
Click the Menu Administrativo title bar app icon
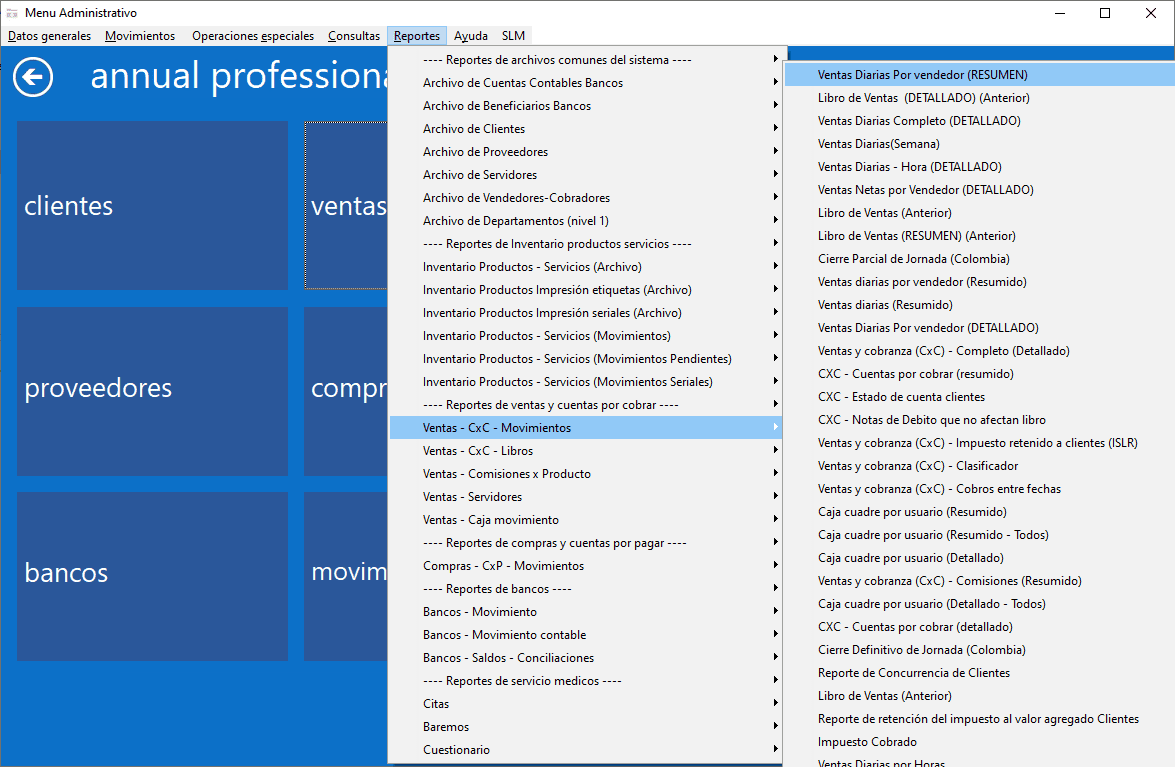pyautogui.click(x=12, y=13)
